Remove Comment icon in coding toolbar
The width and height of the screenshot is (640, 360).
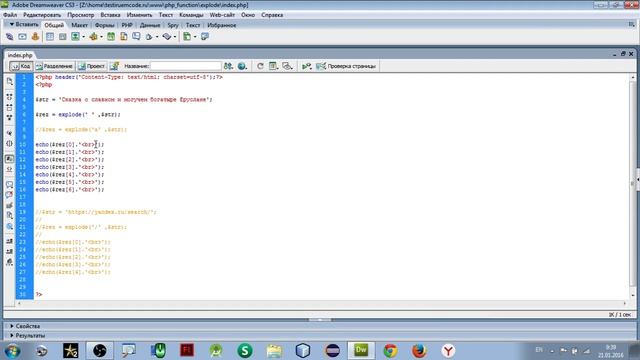point(9,195)
